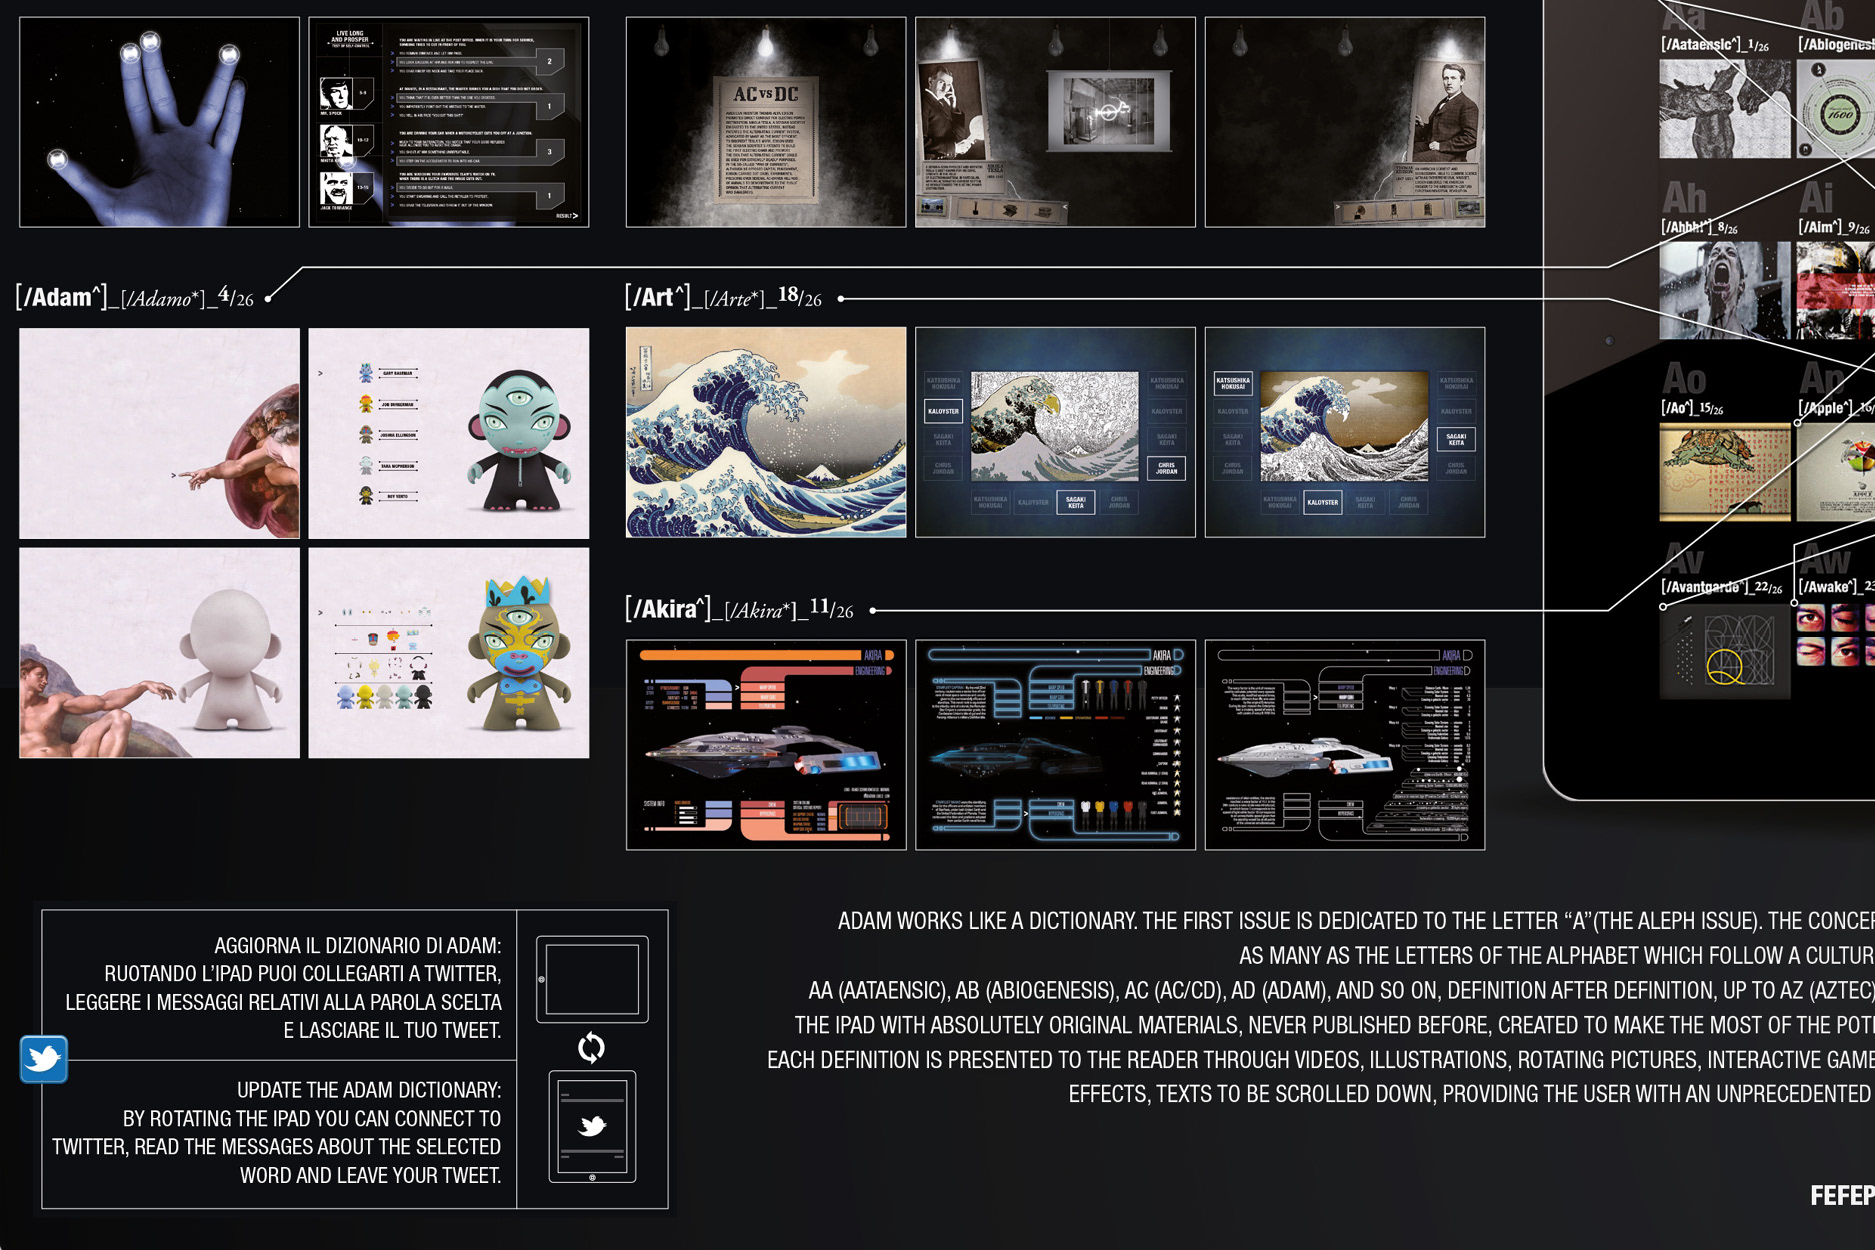Click highlighted KALOYSTER button in eagle wave screen
This screenshot has height=1250, width=1875.
click(x=943, y=411)
